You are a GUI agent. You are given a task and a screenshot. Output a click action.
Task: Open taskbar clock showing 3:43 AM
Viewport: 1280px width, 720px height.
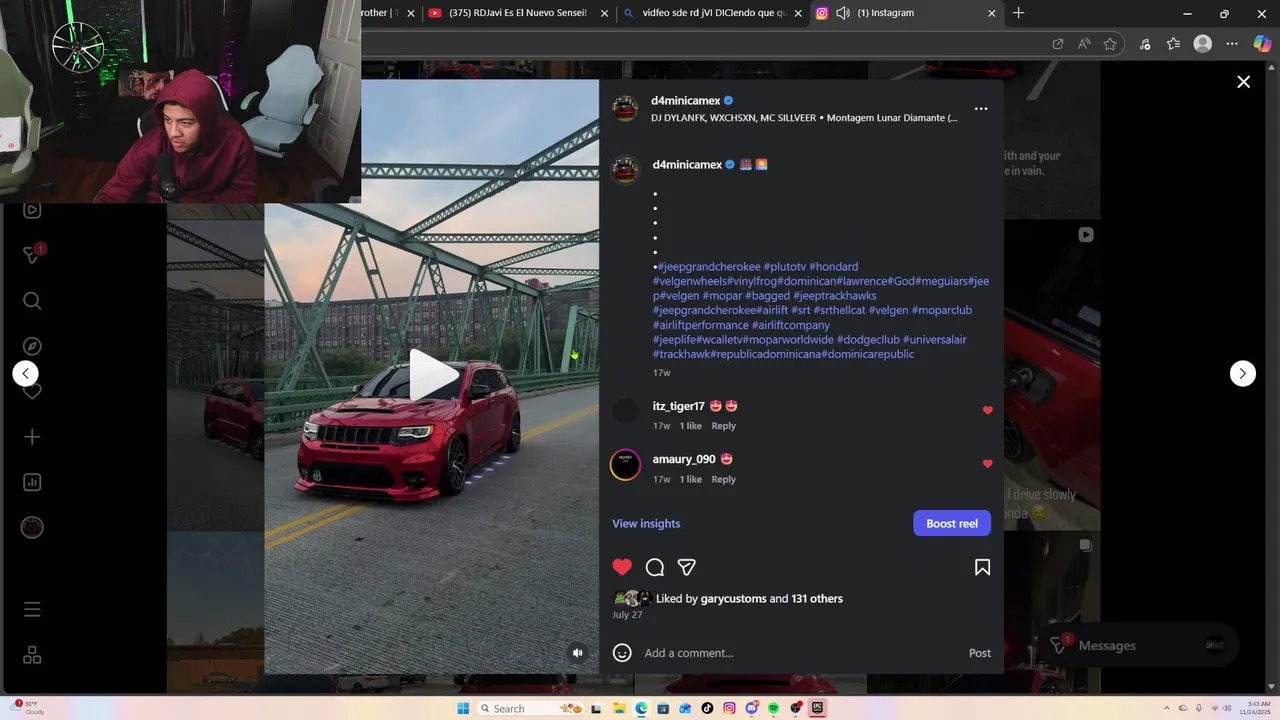coord(1253,708)
